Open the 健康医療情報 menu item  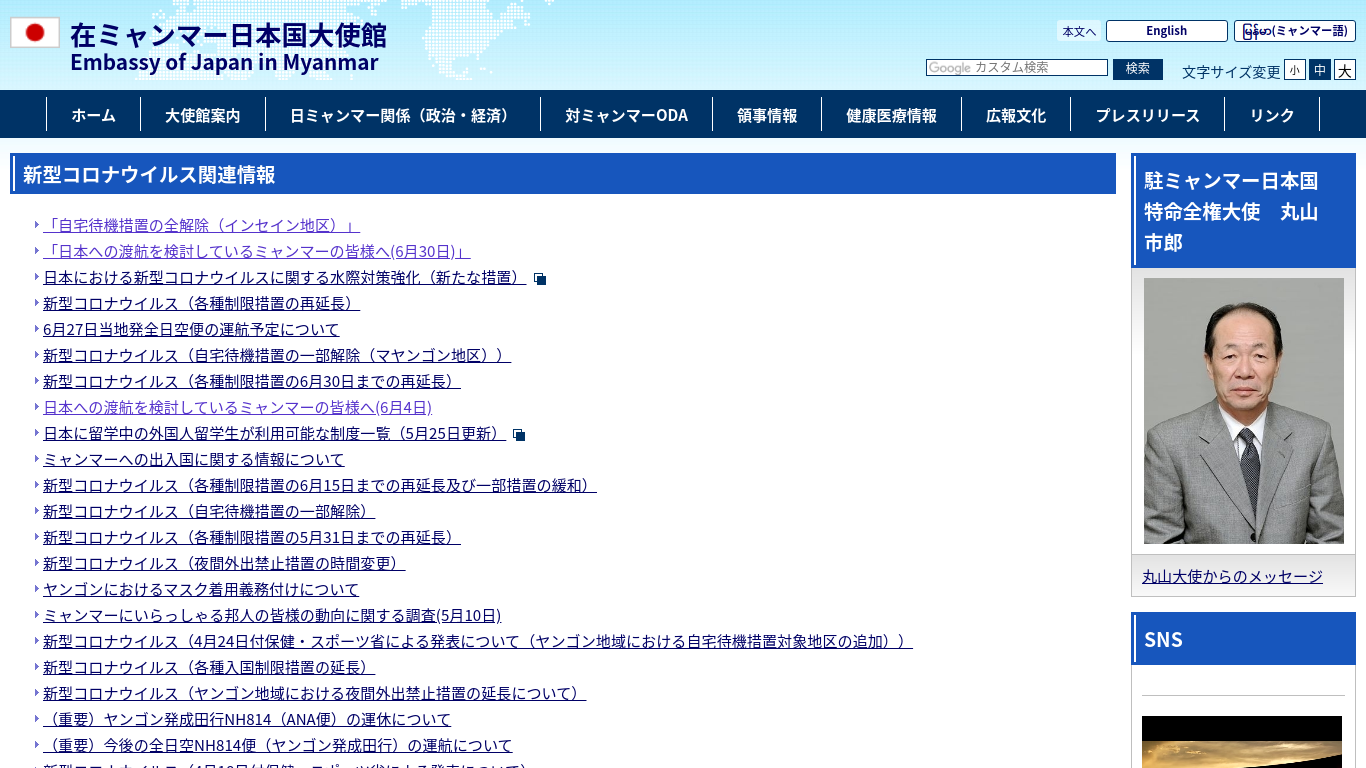pos(891,115)
